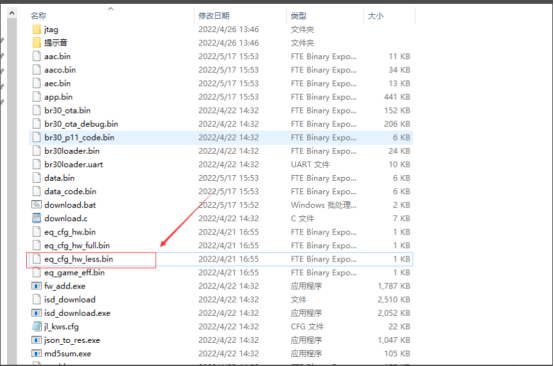
Task: Select the eq_cfg_hw.bin file icon
Action: pyautogui.click(x=36, y=232)
